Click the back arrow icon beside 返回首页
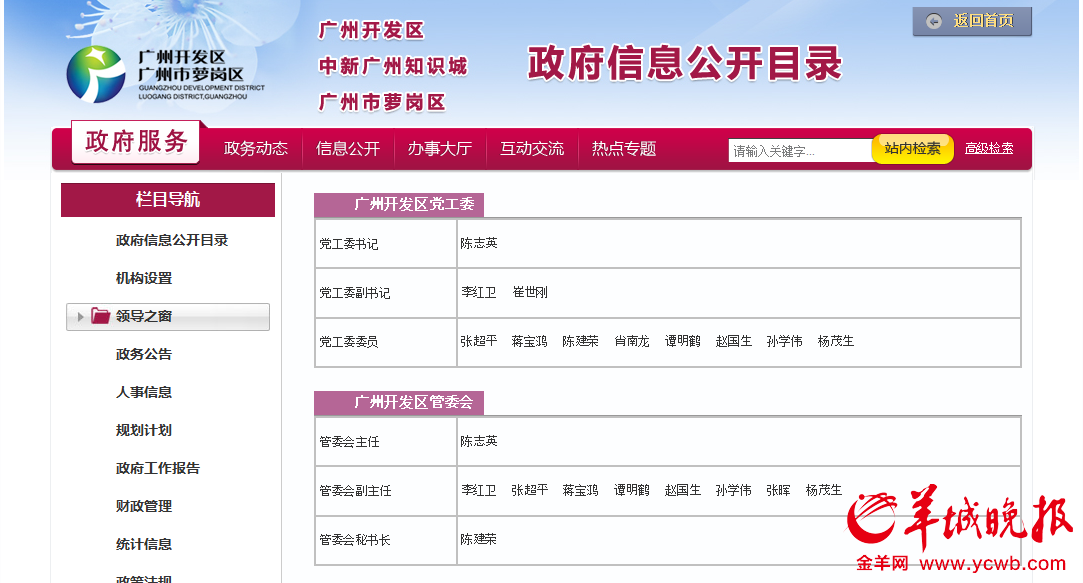1083x583 pixels. (x=934, y=21)
